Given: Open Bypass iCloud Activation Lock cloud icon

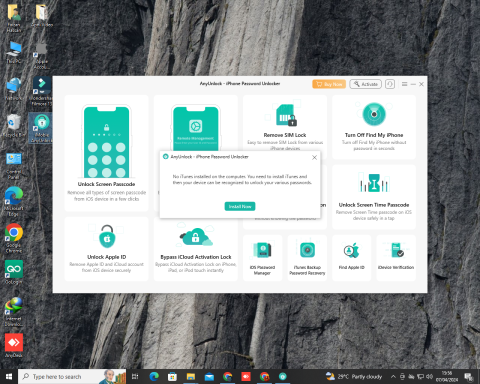Looking at the screenshot, I should coord(196,237).
